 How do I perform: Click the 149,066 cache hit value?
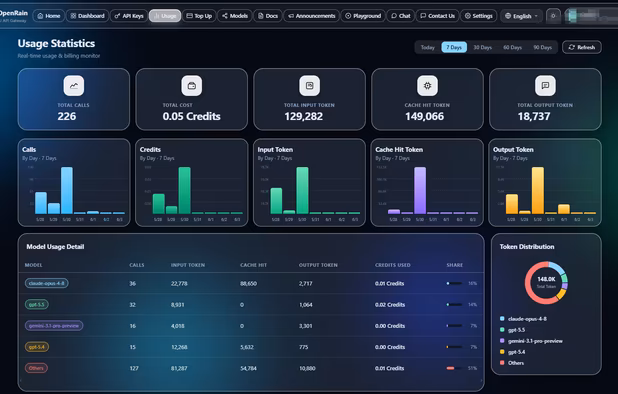pyautogui.click(x=424, y=116)
